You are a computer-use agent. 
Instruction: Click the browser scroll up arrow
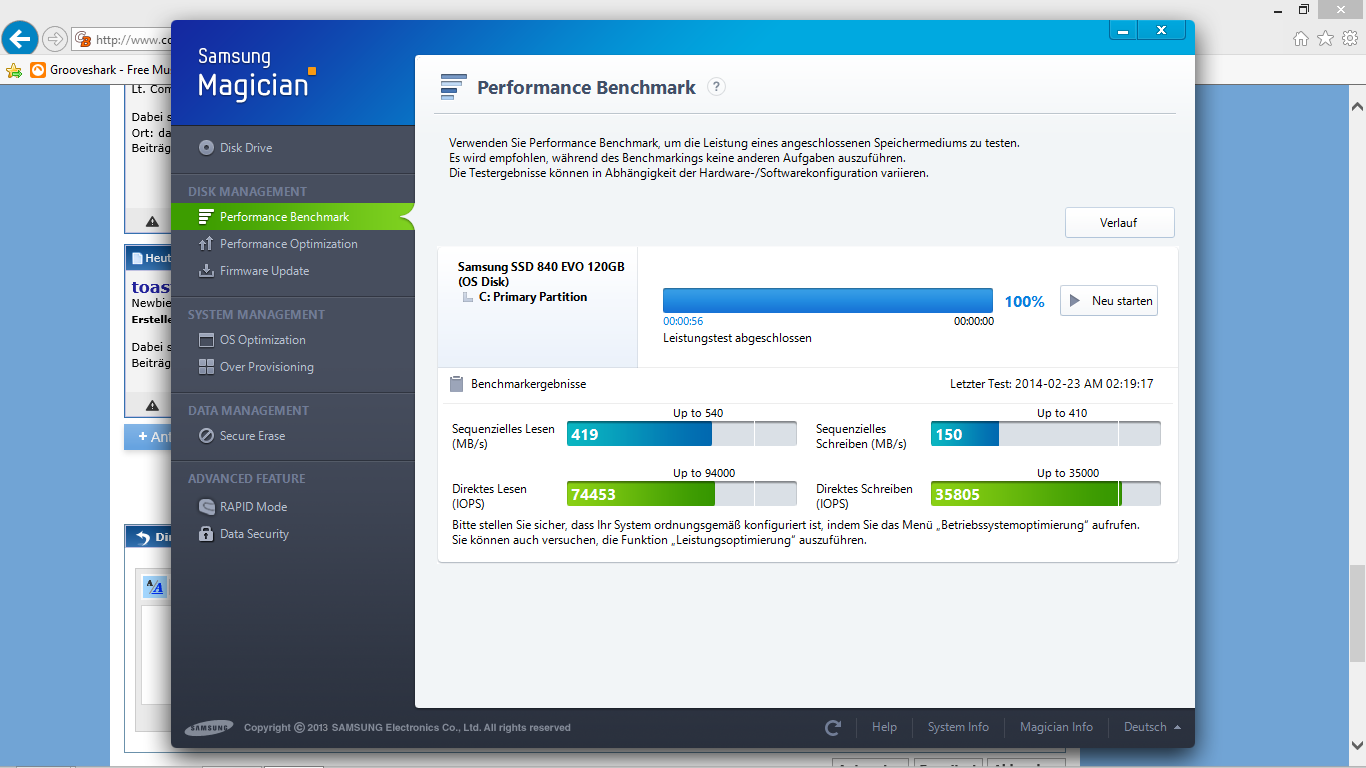[x=1357, y=105]
